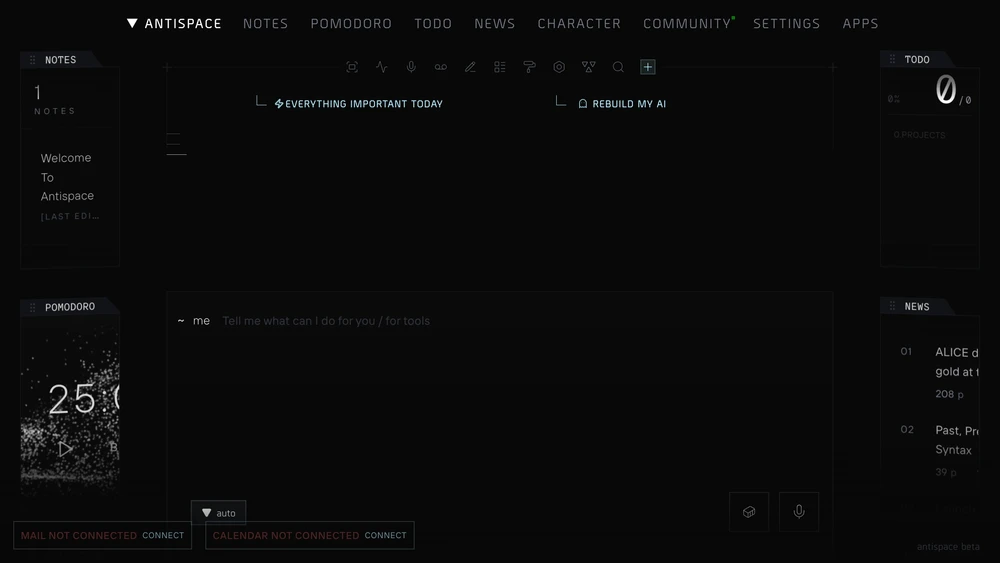Click CONNECT next to Calendar Not Connected

[x=385, y=536]
